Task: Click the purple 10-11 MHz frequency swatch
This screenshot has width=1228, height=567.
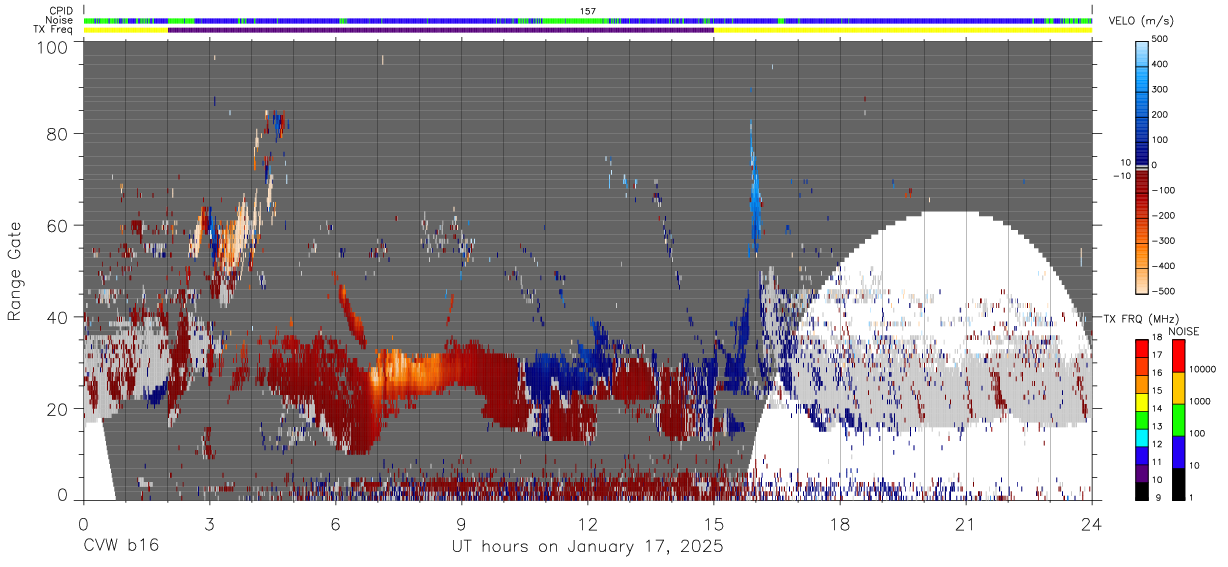Action: point(1142,473)
